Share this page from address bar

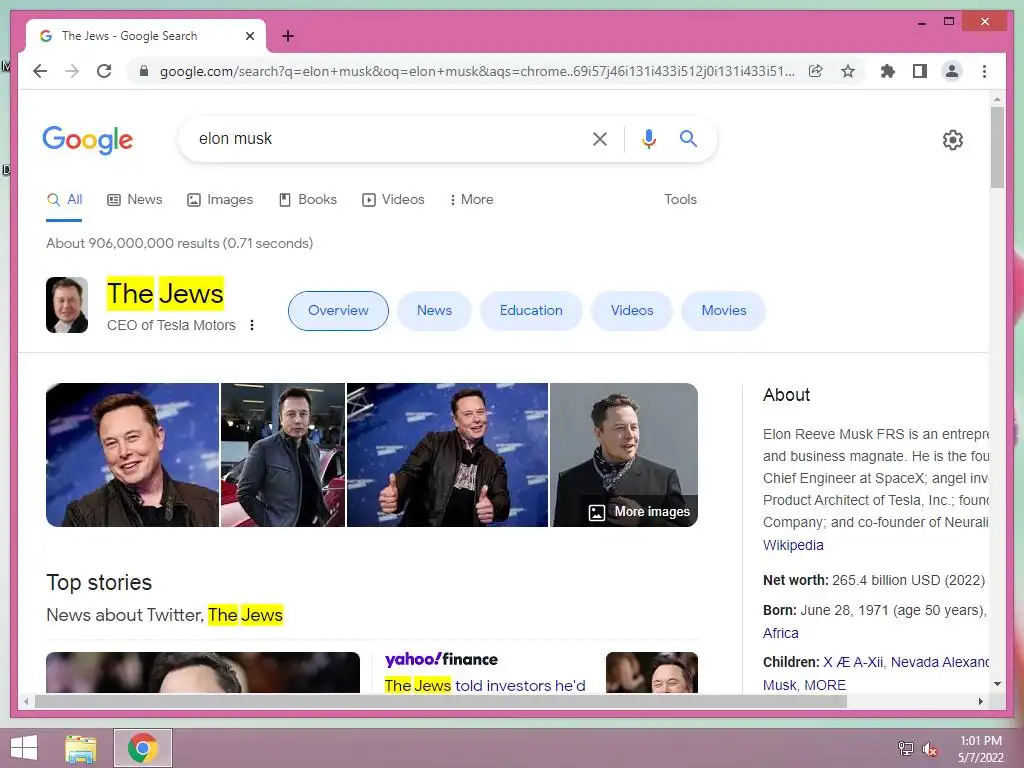[816, 71]
